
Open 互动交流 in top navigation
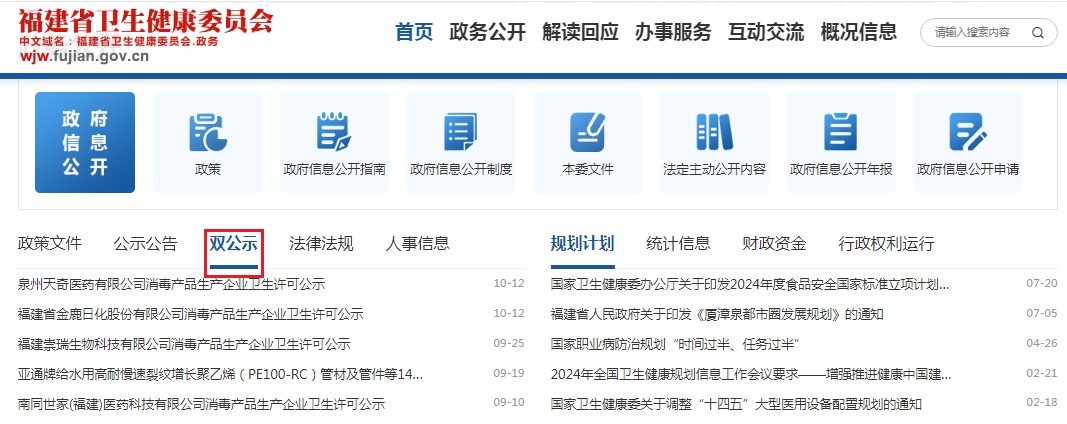(766, 32)
